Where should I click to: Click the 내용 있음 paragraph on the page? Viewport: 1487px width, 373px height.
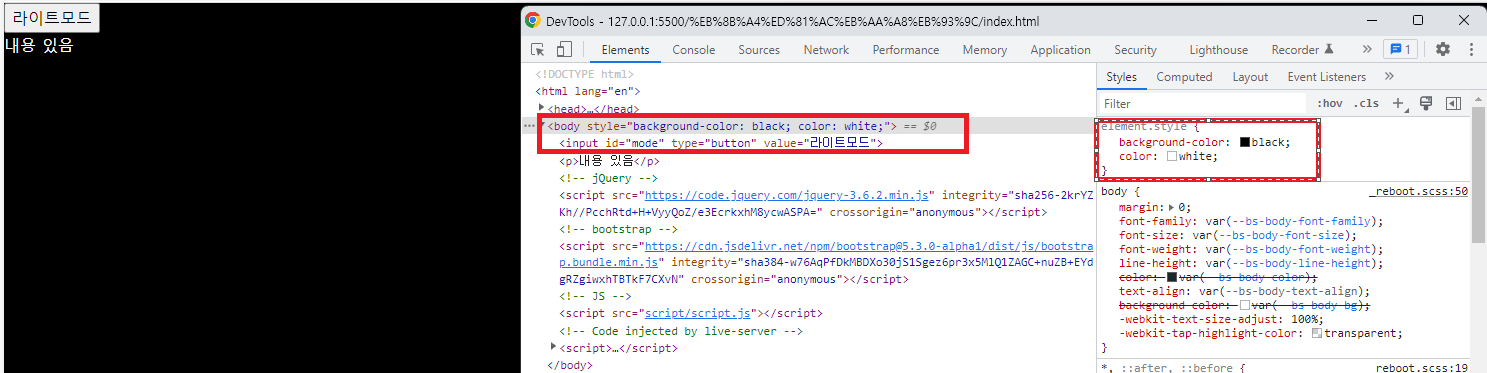39,45
